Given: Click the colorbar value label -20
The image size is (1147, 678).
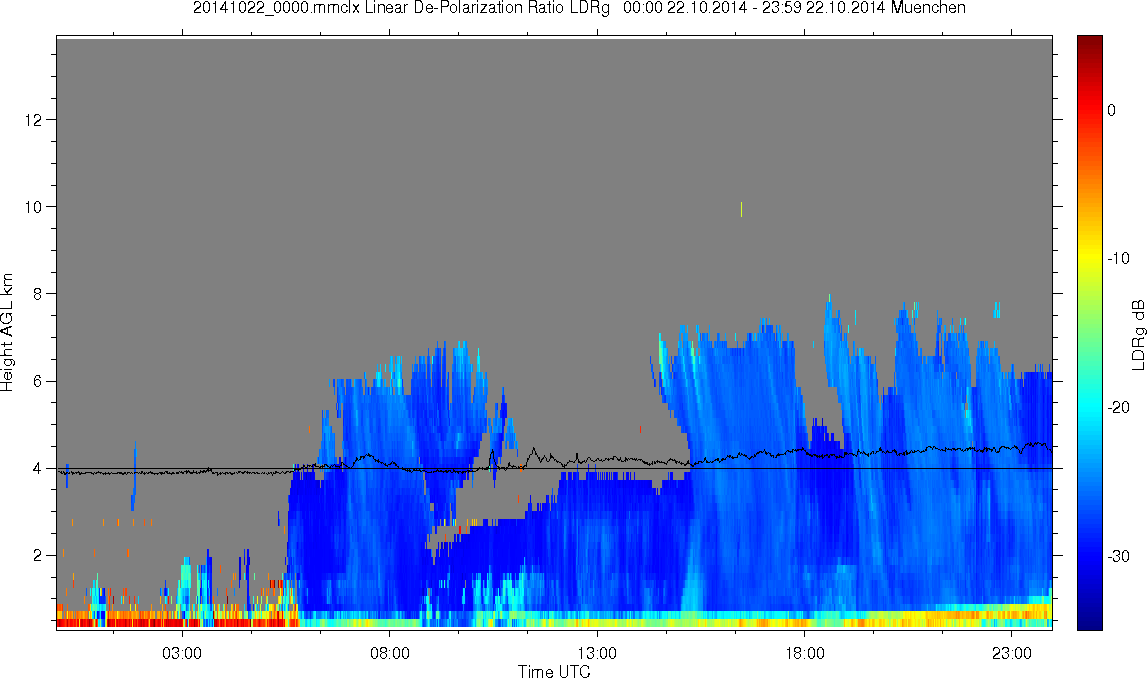Looking at the screenshot, I should (1118, 407).
